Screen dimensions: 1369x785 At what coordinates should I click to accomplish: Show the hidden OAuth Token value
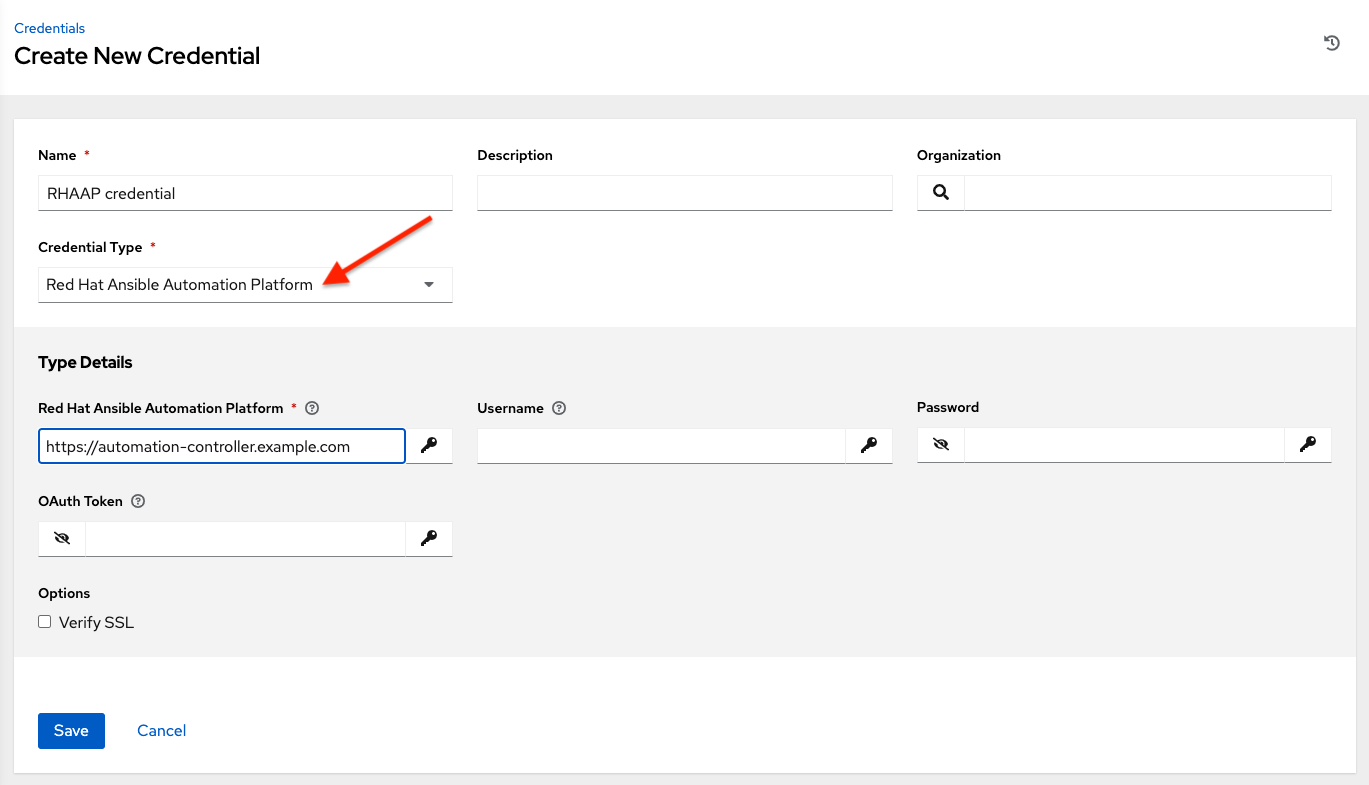pos(61,538)
